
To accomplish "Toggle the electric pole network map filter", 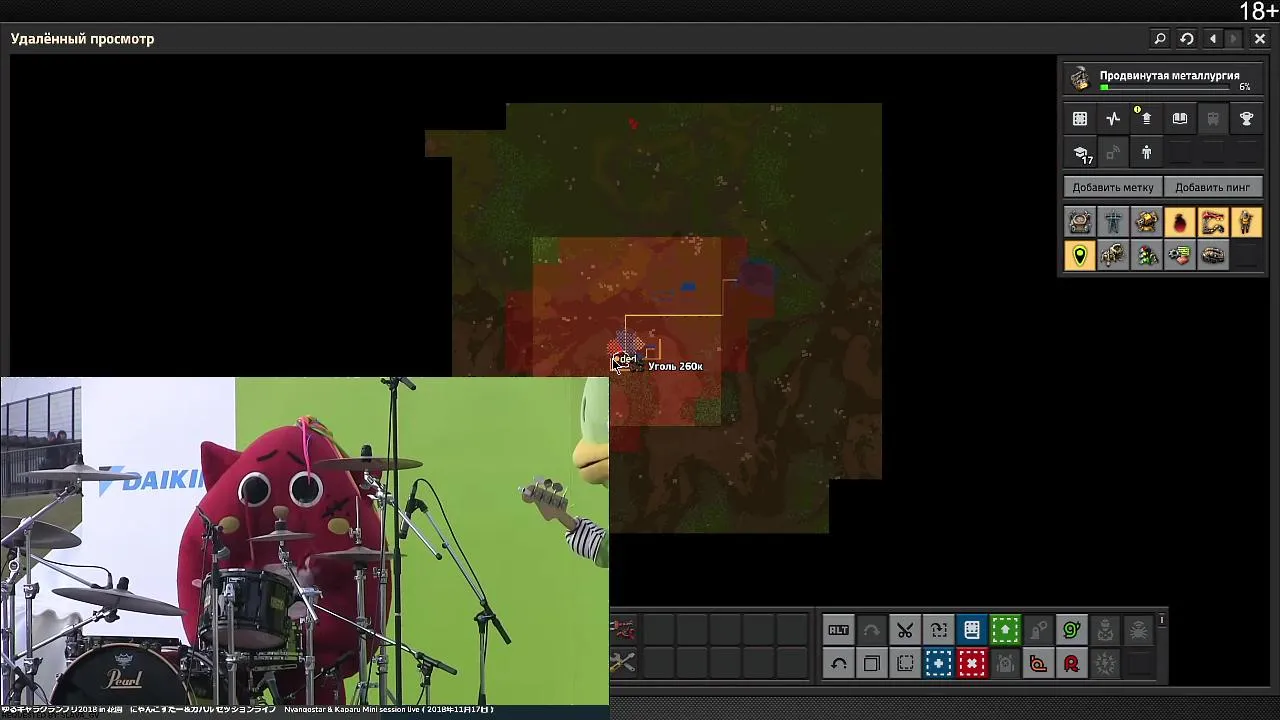I will pos(1113,222).
